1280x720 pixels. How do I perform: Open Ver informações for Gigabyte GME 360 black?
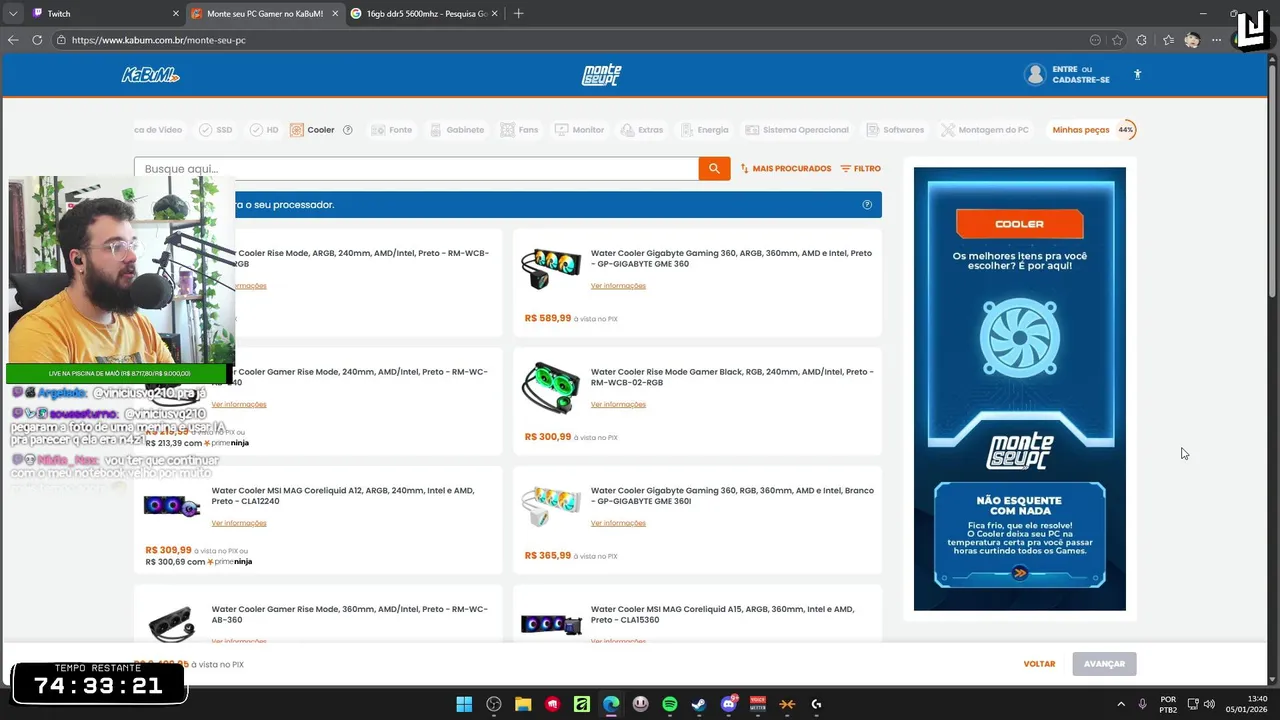618,286
